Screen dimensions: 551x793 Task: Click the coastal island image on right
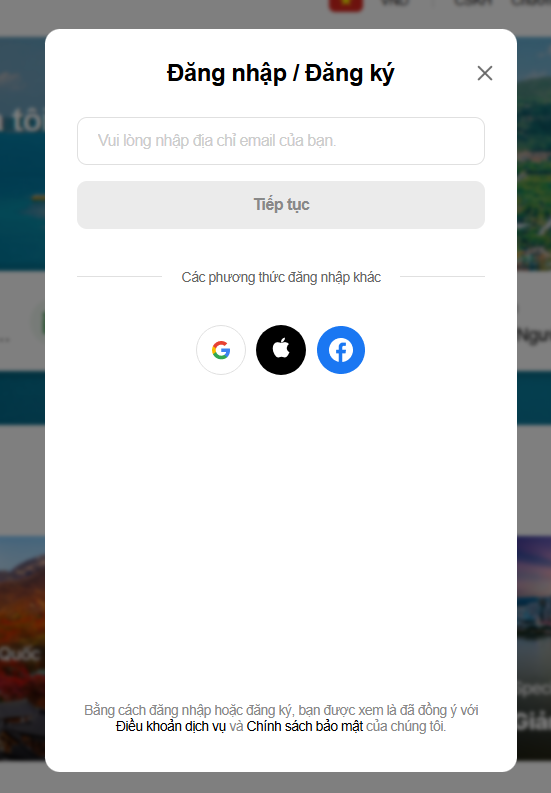(534, 152)
